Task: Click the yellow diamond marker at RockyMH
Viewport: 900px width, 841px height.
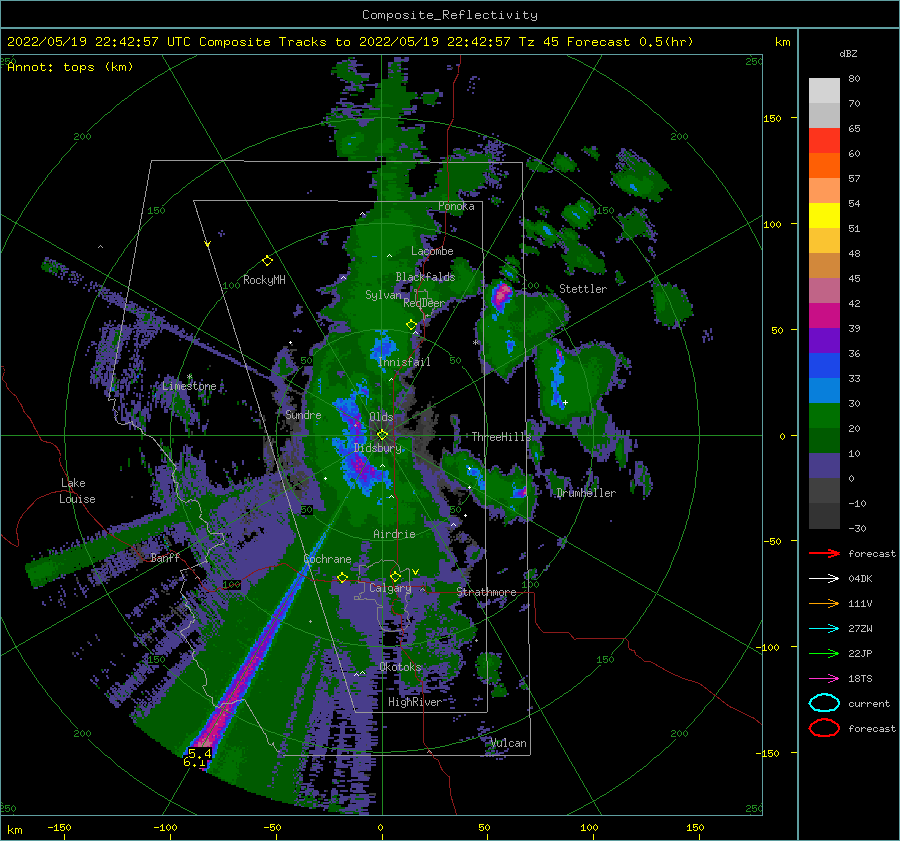Action: (267, 261)
